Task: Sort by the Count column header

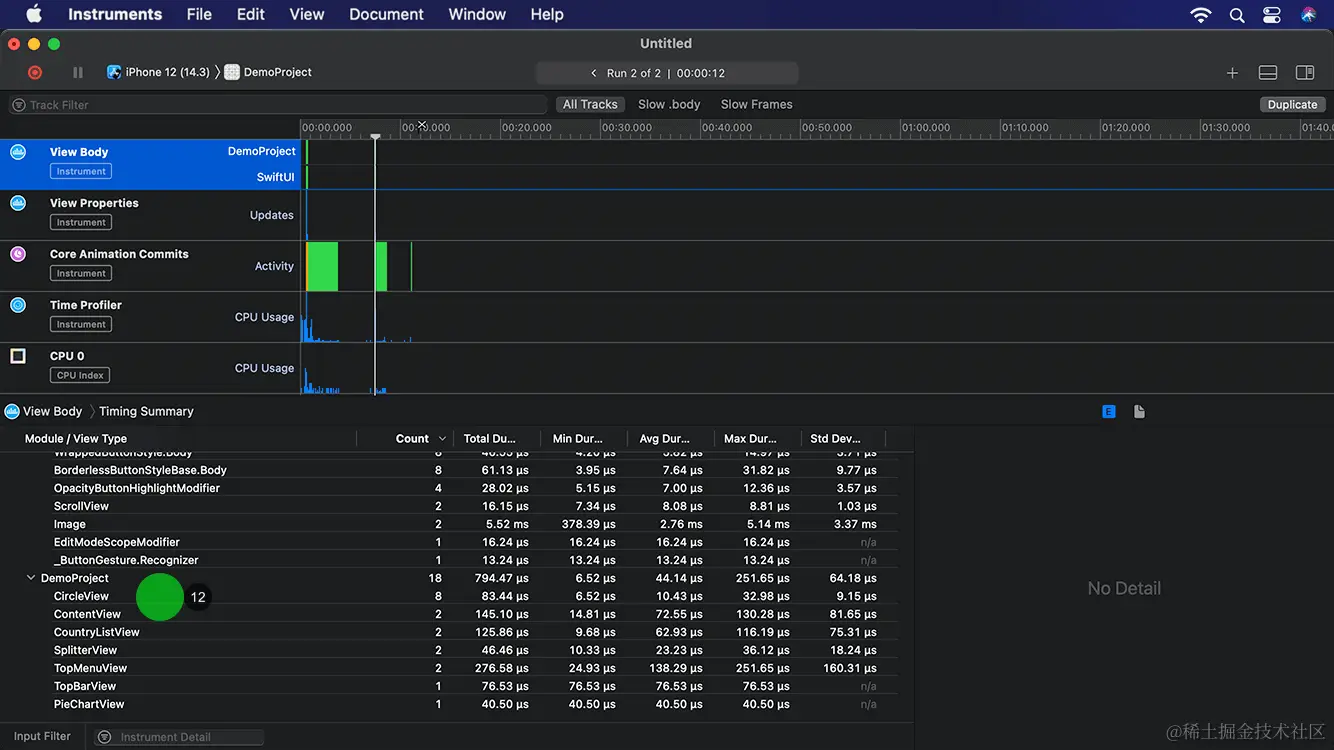Action: click(412, 439)
